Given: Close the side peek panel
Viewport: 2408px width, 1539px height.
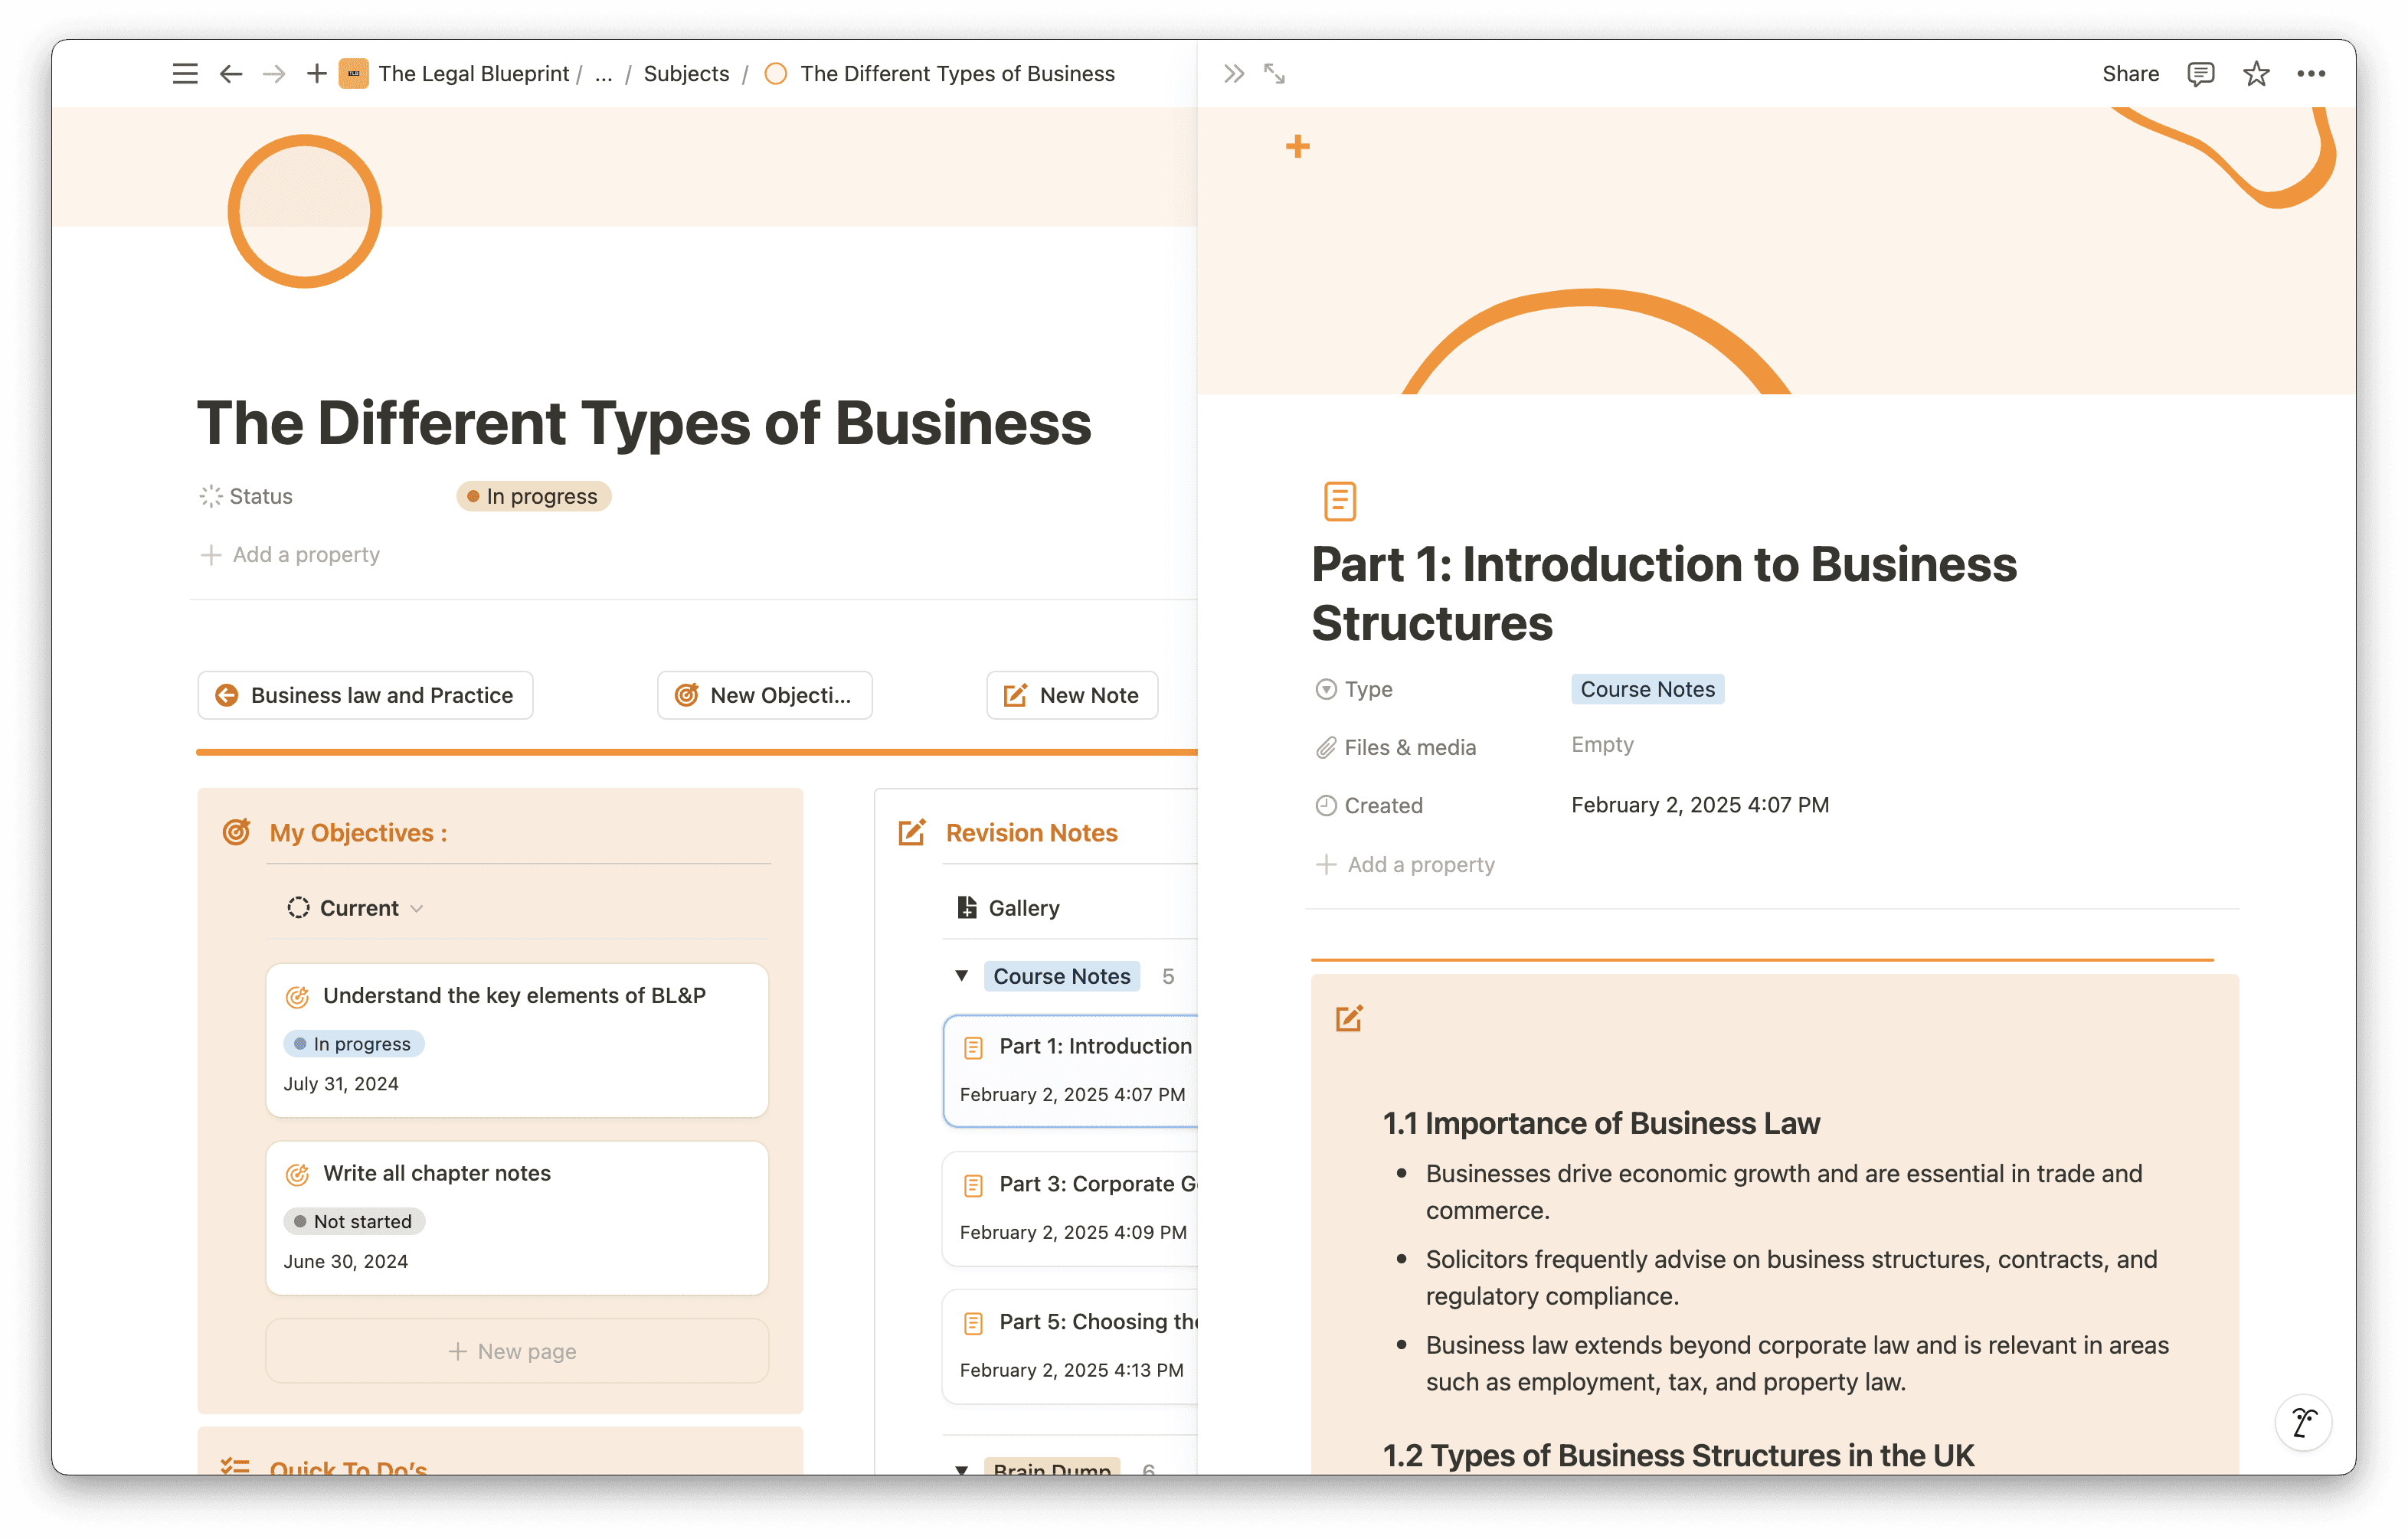Looking at the screenshot, I should pyautogui.click(x=1234, y=74).
